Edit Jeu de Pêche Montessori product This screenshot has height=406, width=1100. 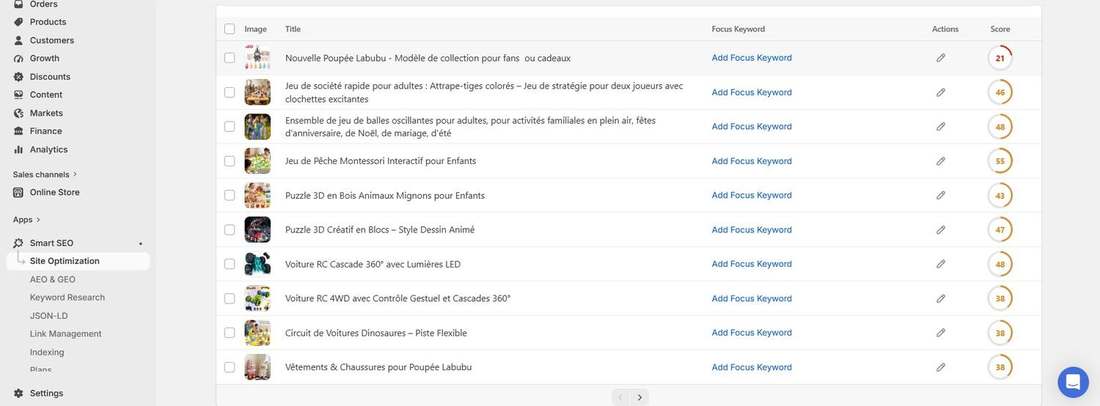click(x=941, y=161)
